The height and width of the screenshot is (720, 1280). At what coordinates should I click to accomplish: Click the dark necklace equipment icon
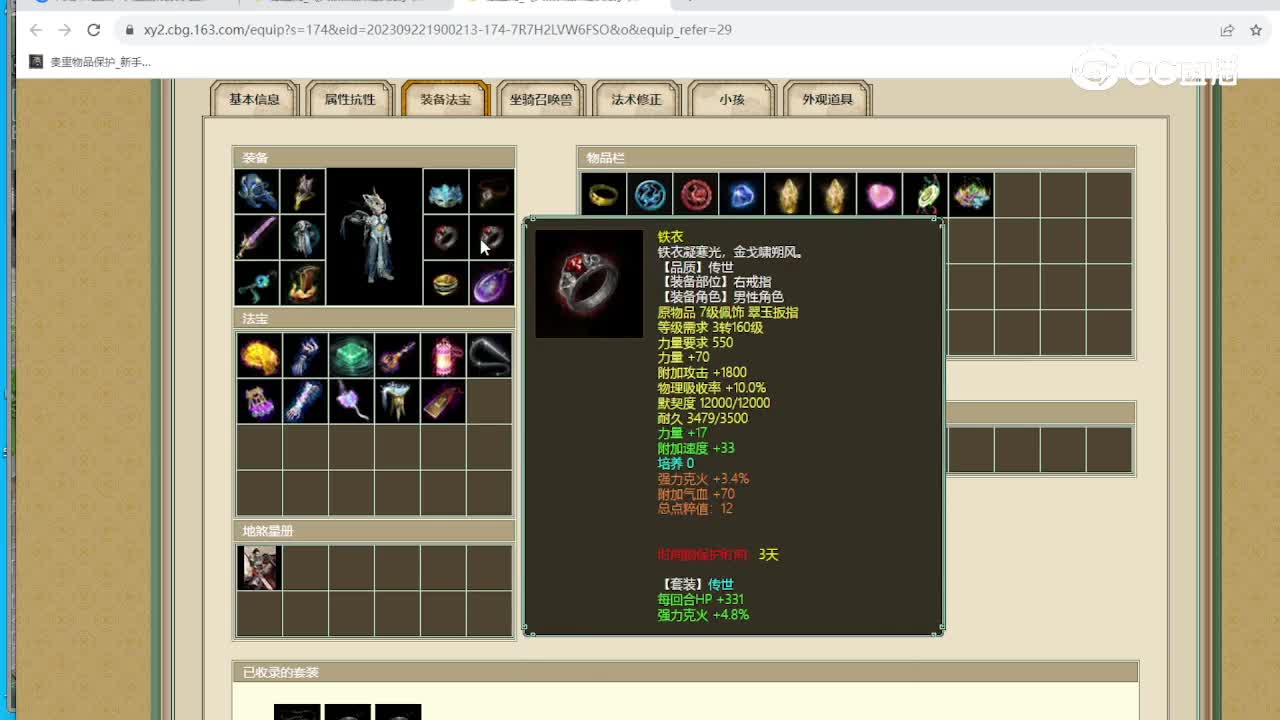[492, 191]
